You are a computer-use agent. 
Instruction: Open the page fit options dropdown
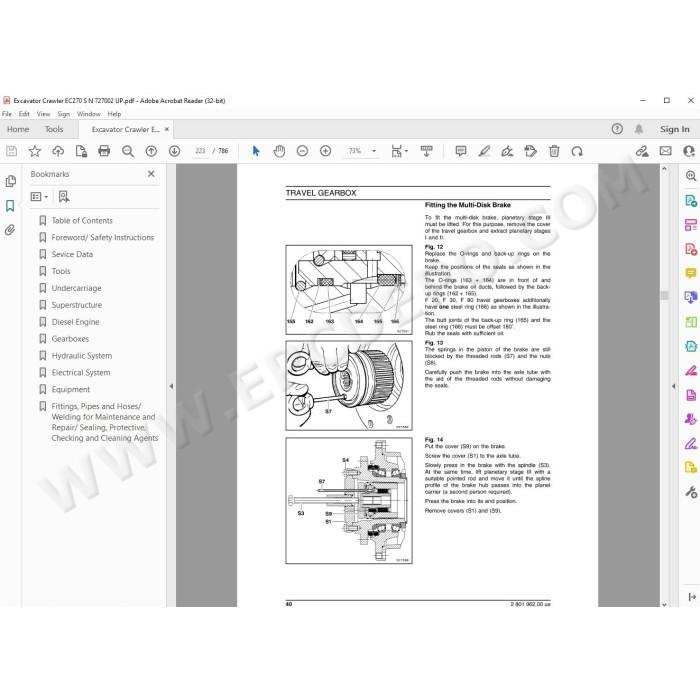pos(399,151)
